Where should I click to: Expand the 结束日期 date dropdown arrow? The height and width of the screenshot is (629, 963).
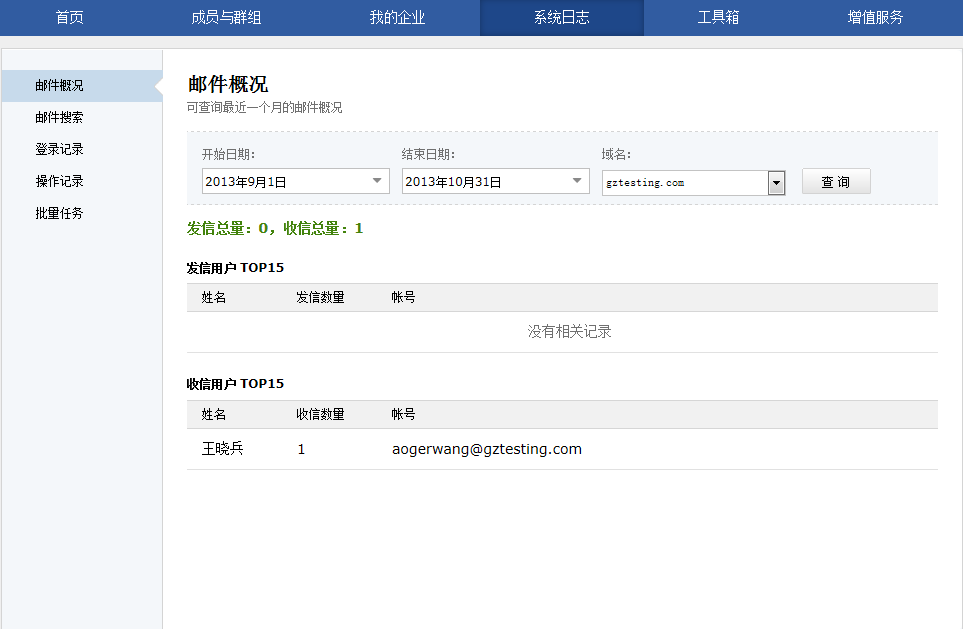577,181
